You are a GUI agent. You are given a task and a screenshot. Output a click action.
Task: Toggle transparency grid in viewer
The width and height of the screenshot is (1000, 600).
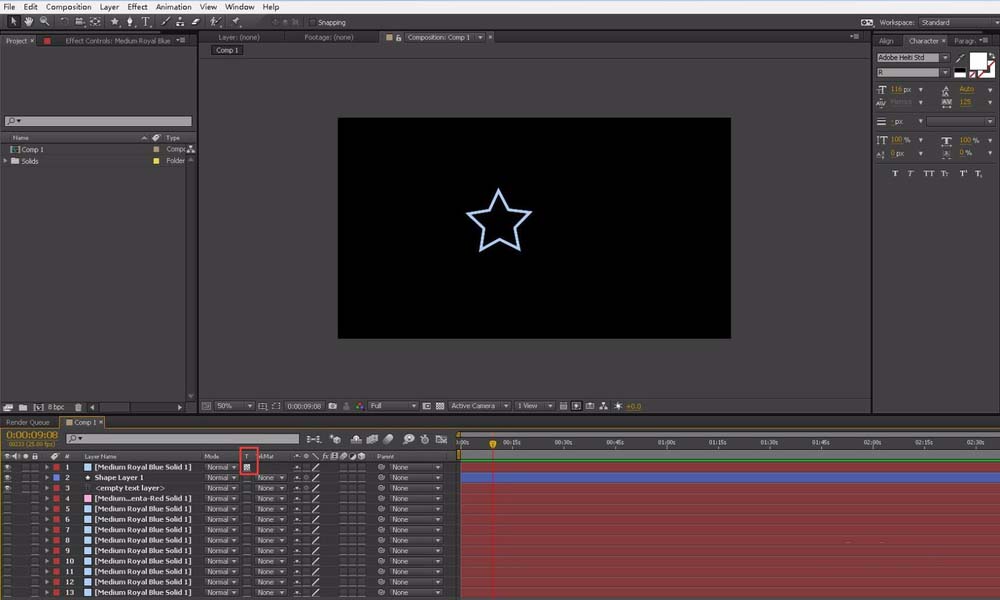click(x=440, y=406)
